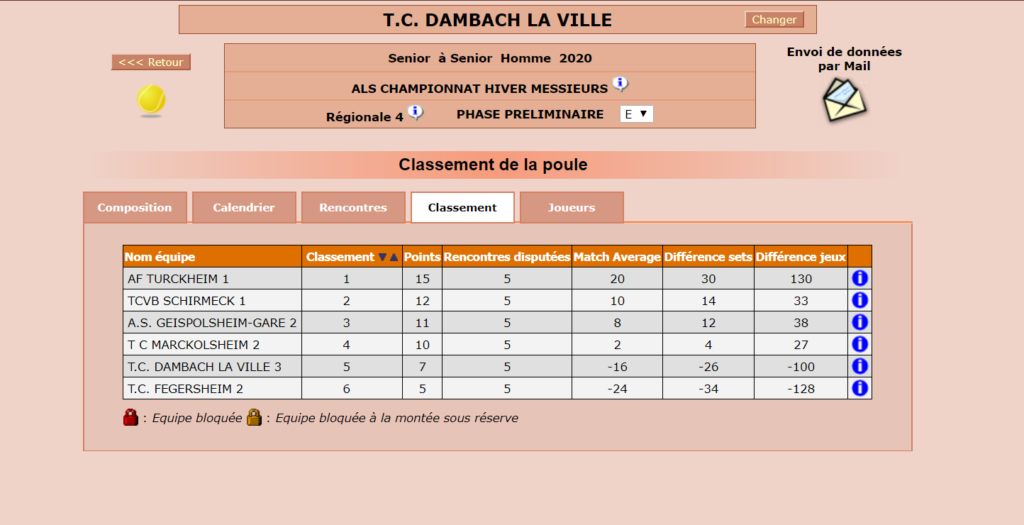Sort Classement descending with down arrow
Image resolution: width=1024 pixels, height=525 pixels.
383,257
